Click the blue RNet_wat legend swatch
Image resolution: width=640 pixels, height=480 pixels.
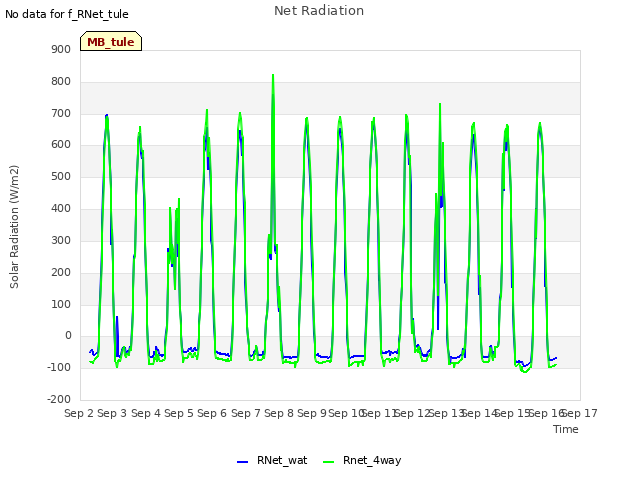click(x=242, y=462)
